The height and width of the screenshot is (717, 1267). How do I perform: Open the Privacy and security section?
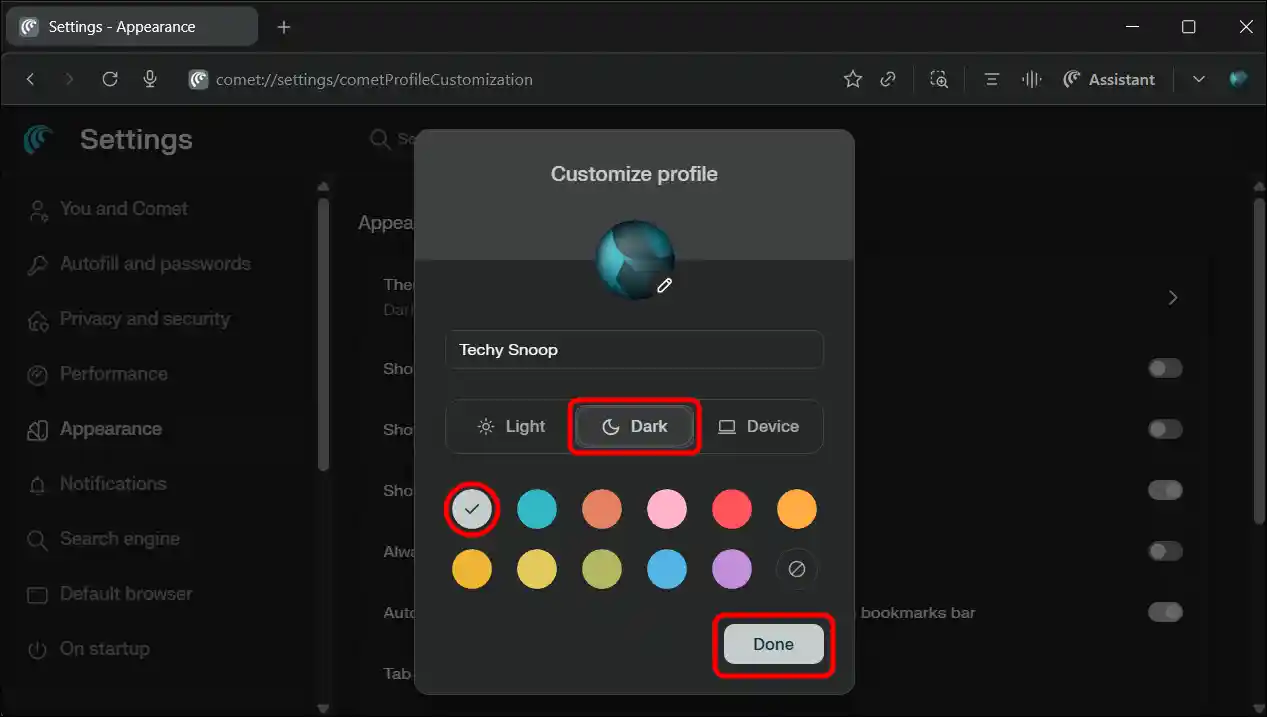pyautogui.click(x=144, y=319)
